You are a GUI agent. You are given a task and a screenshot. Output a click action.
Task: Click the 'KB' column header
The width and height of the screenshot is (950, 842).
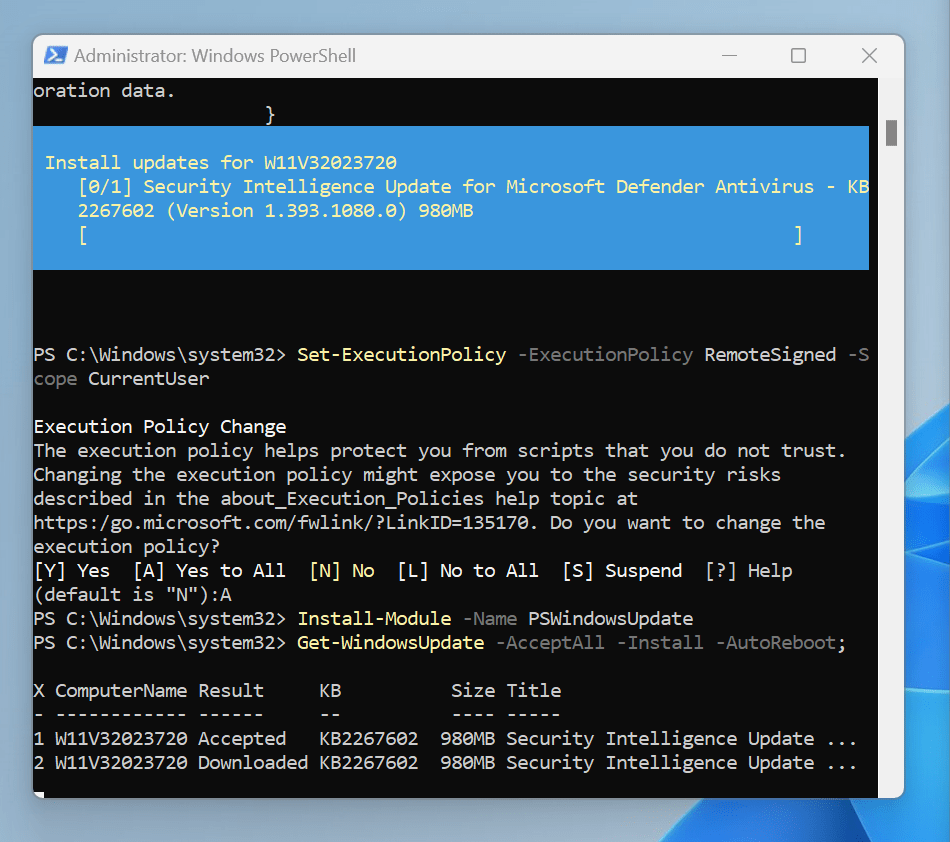point(330,691)
